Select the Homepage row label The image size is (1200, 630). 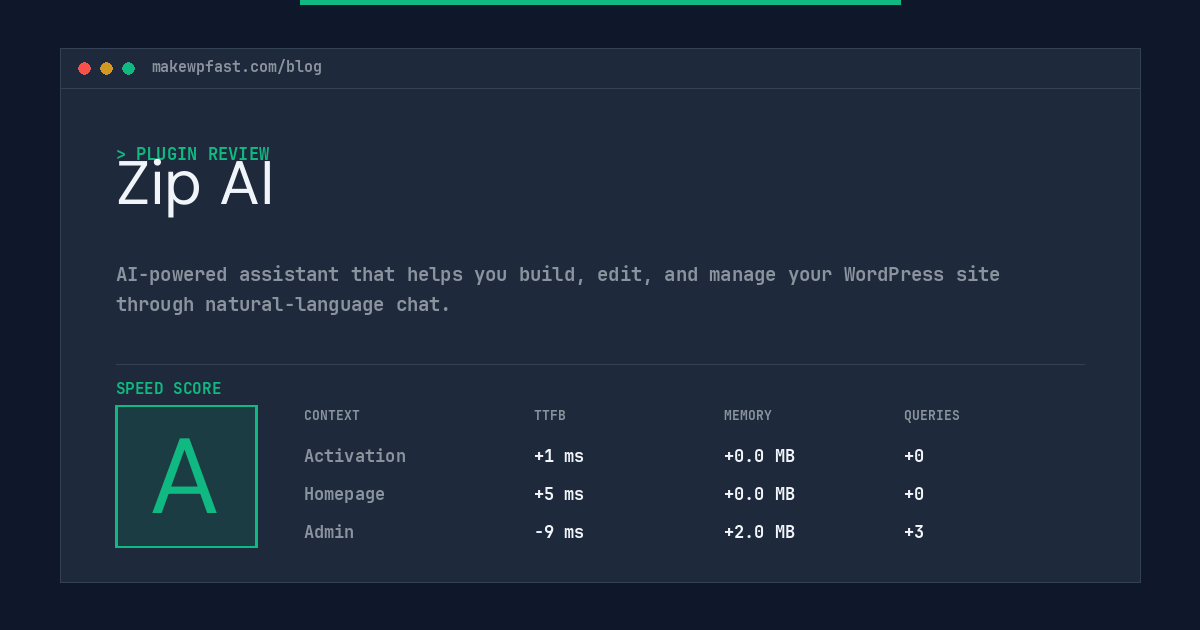(x=344, y=494)
